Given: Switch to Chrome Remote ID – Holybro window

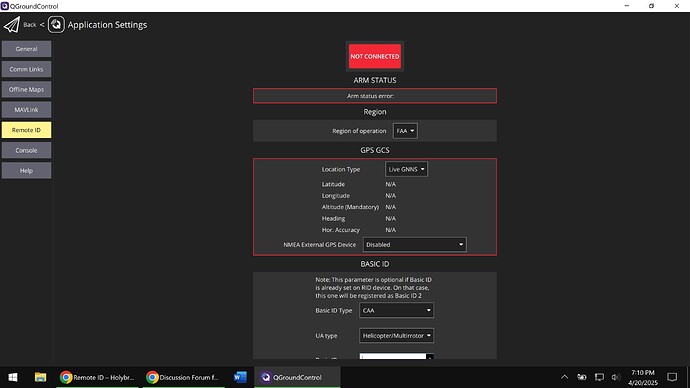Looking at the screenshot, I should click(97, 377).
